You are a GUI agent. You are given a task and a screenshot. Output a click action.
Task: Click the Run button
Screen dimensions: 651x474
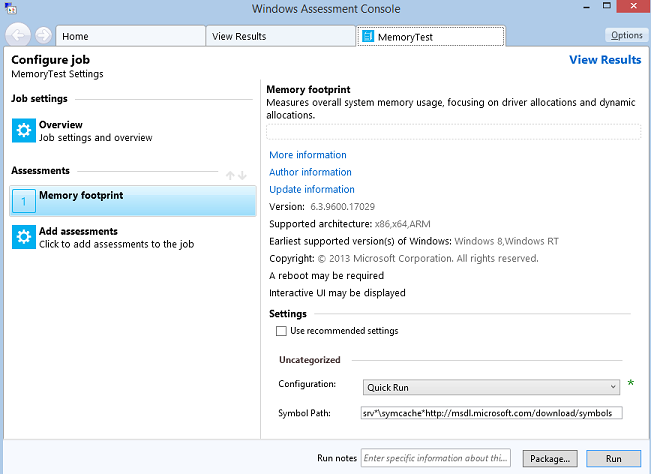[613, 459]
